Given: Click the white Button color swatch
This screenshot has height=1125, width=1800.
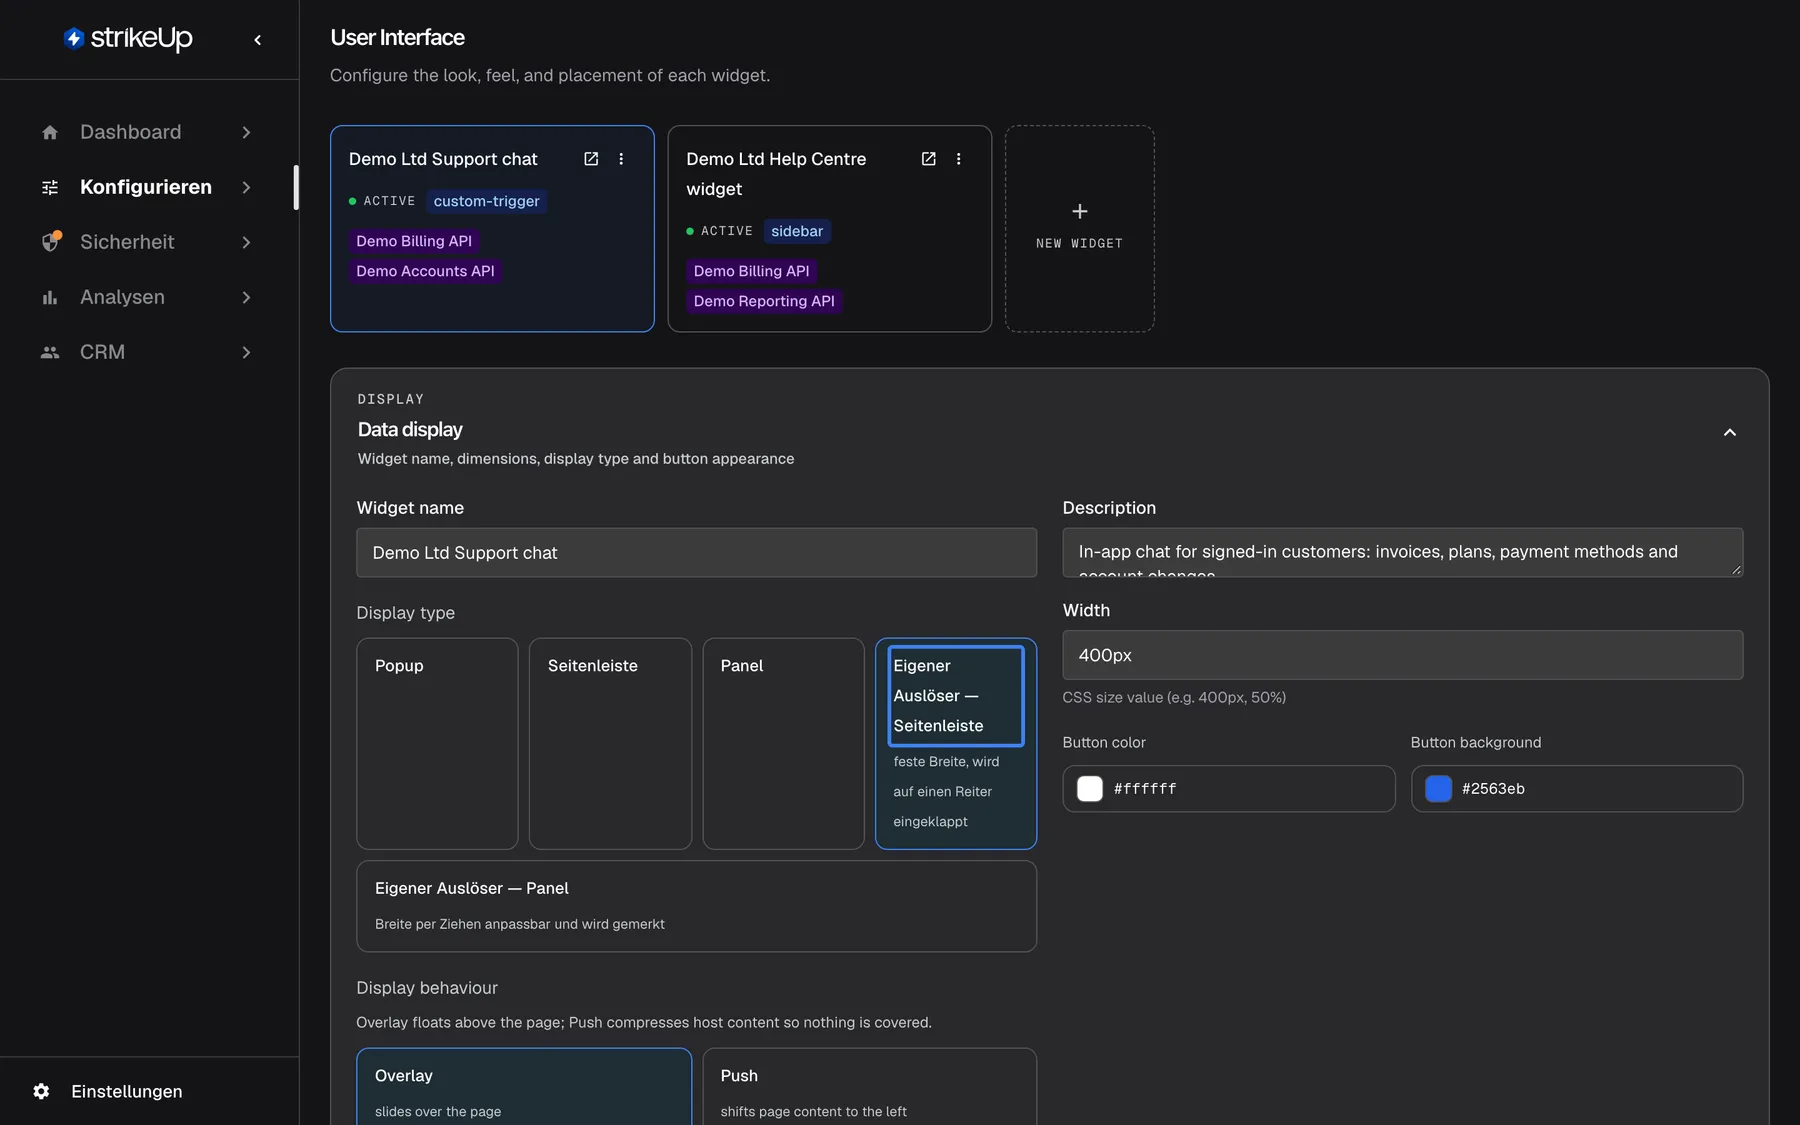Looking at the screenshot, I should (x=1090, y=789).
